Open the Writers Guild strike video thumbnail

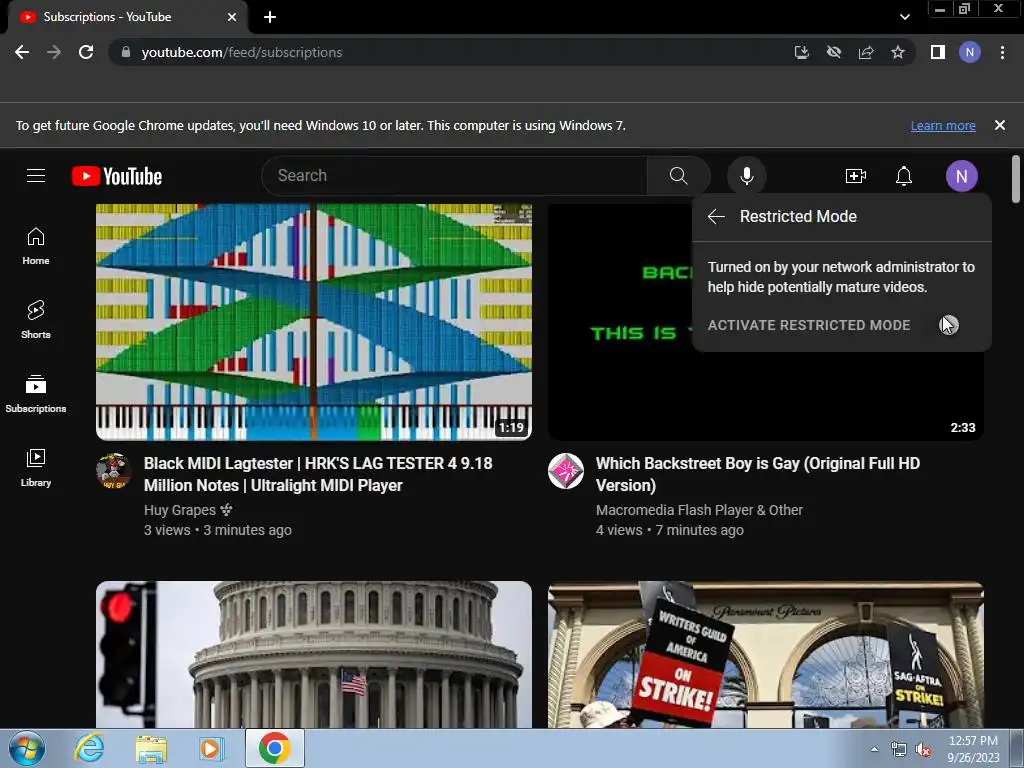tap(765, 654)
